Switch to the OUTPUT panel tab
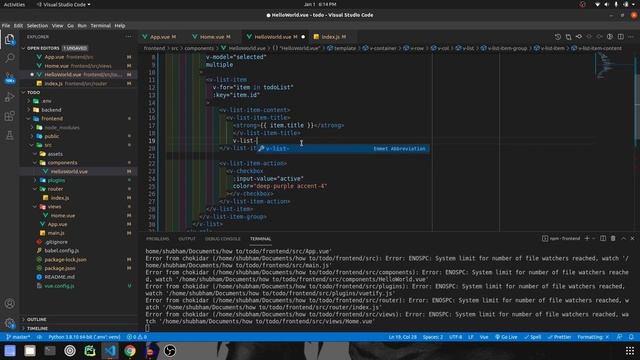The image size is (640, 360). pyautogui.click(x=187, y=239)
